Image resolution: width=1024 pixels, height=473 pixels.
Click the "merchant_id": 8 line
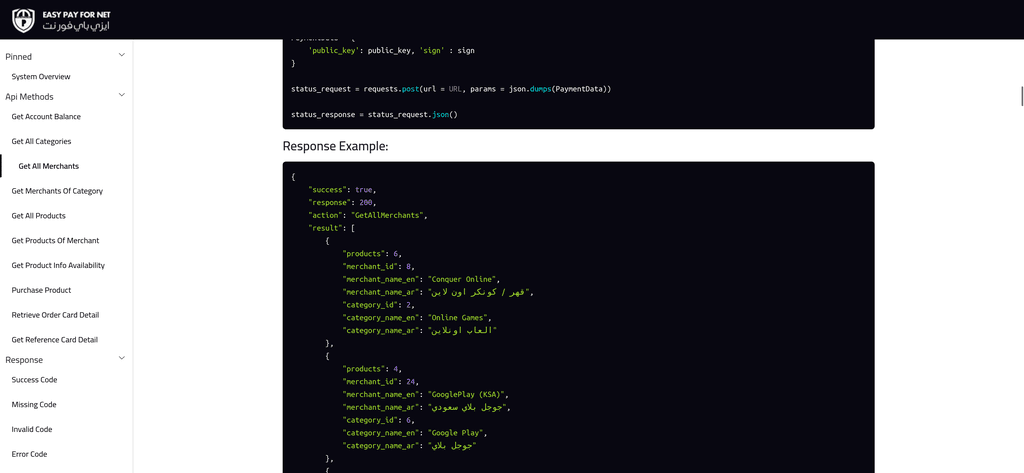click(x=378, y=267)
